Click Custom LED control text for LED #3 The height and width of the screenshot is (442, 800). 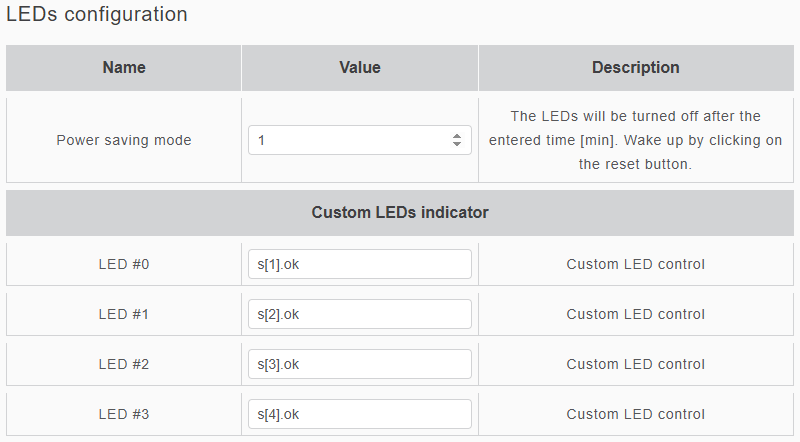[636, 414]
